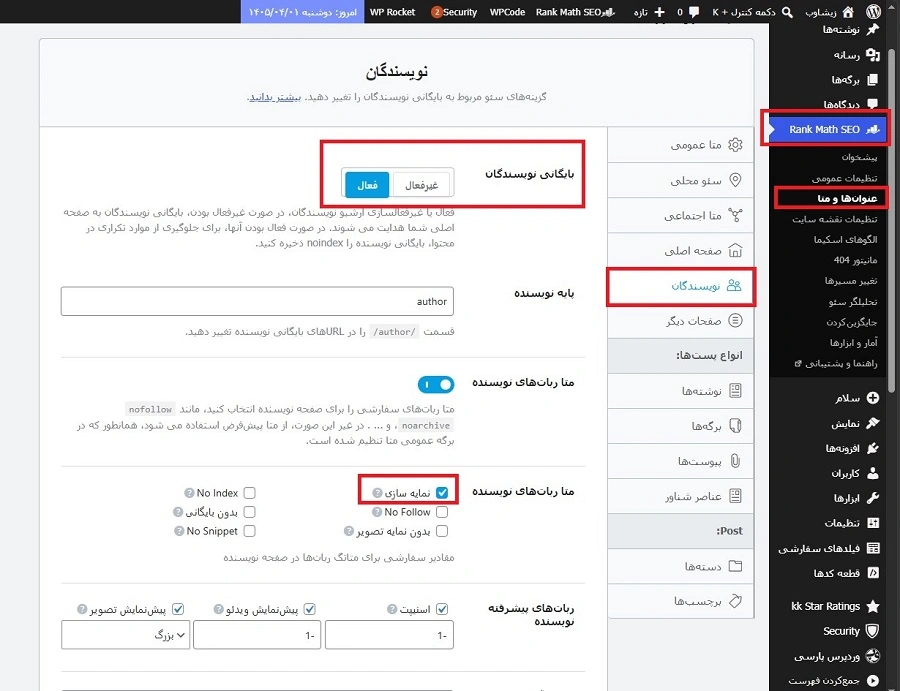
Task: Open آمار و ابزارها submenu
Action: 853,343
